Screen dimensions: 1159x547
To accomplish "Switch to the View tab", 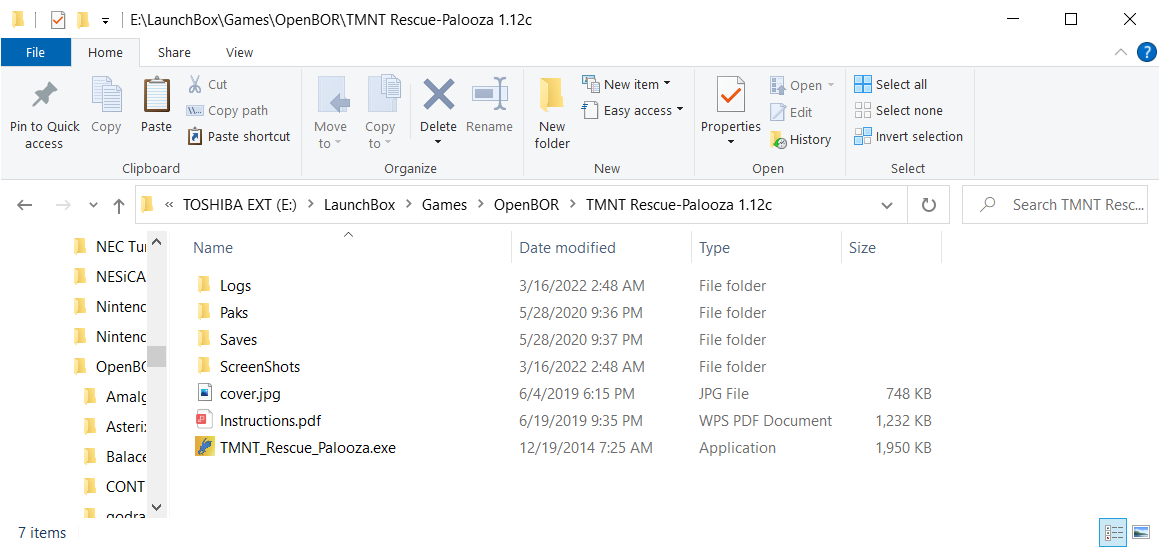I will coord(239,52).
